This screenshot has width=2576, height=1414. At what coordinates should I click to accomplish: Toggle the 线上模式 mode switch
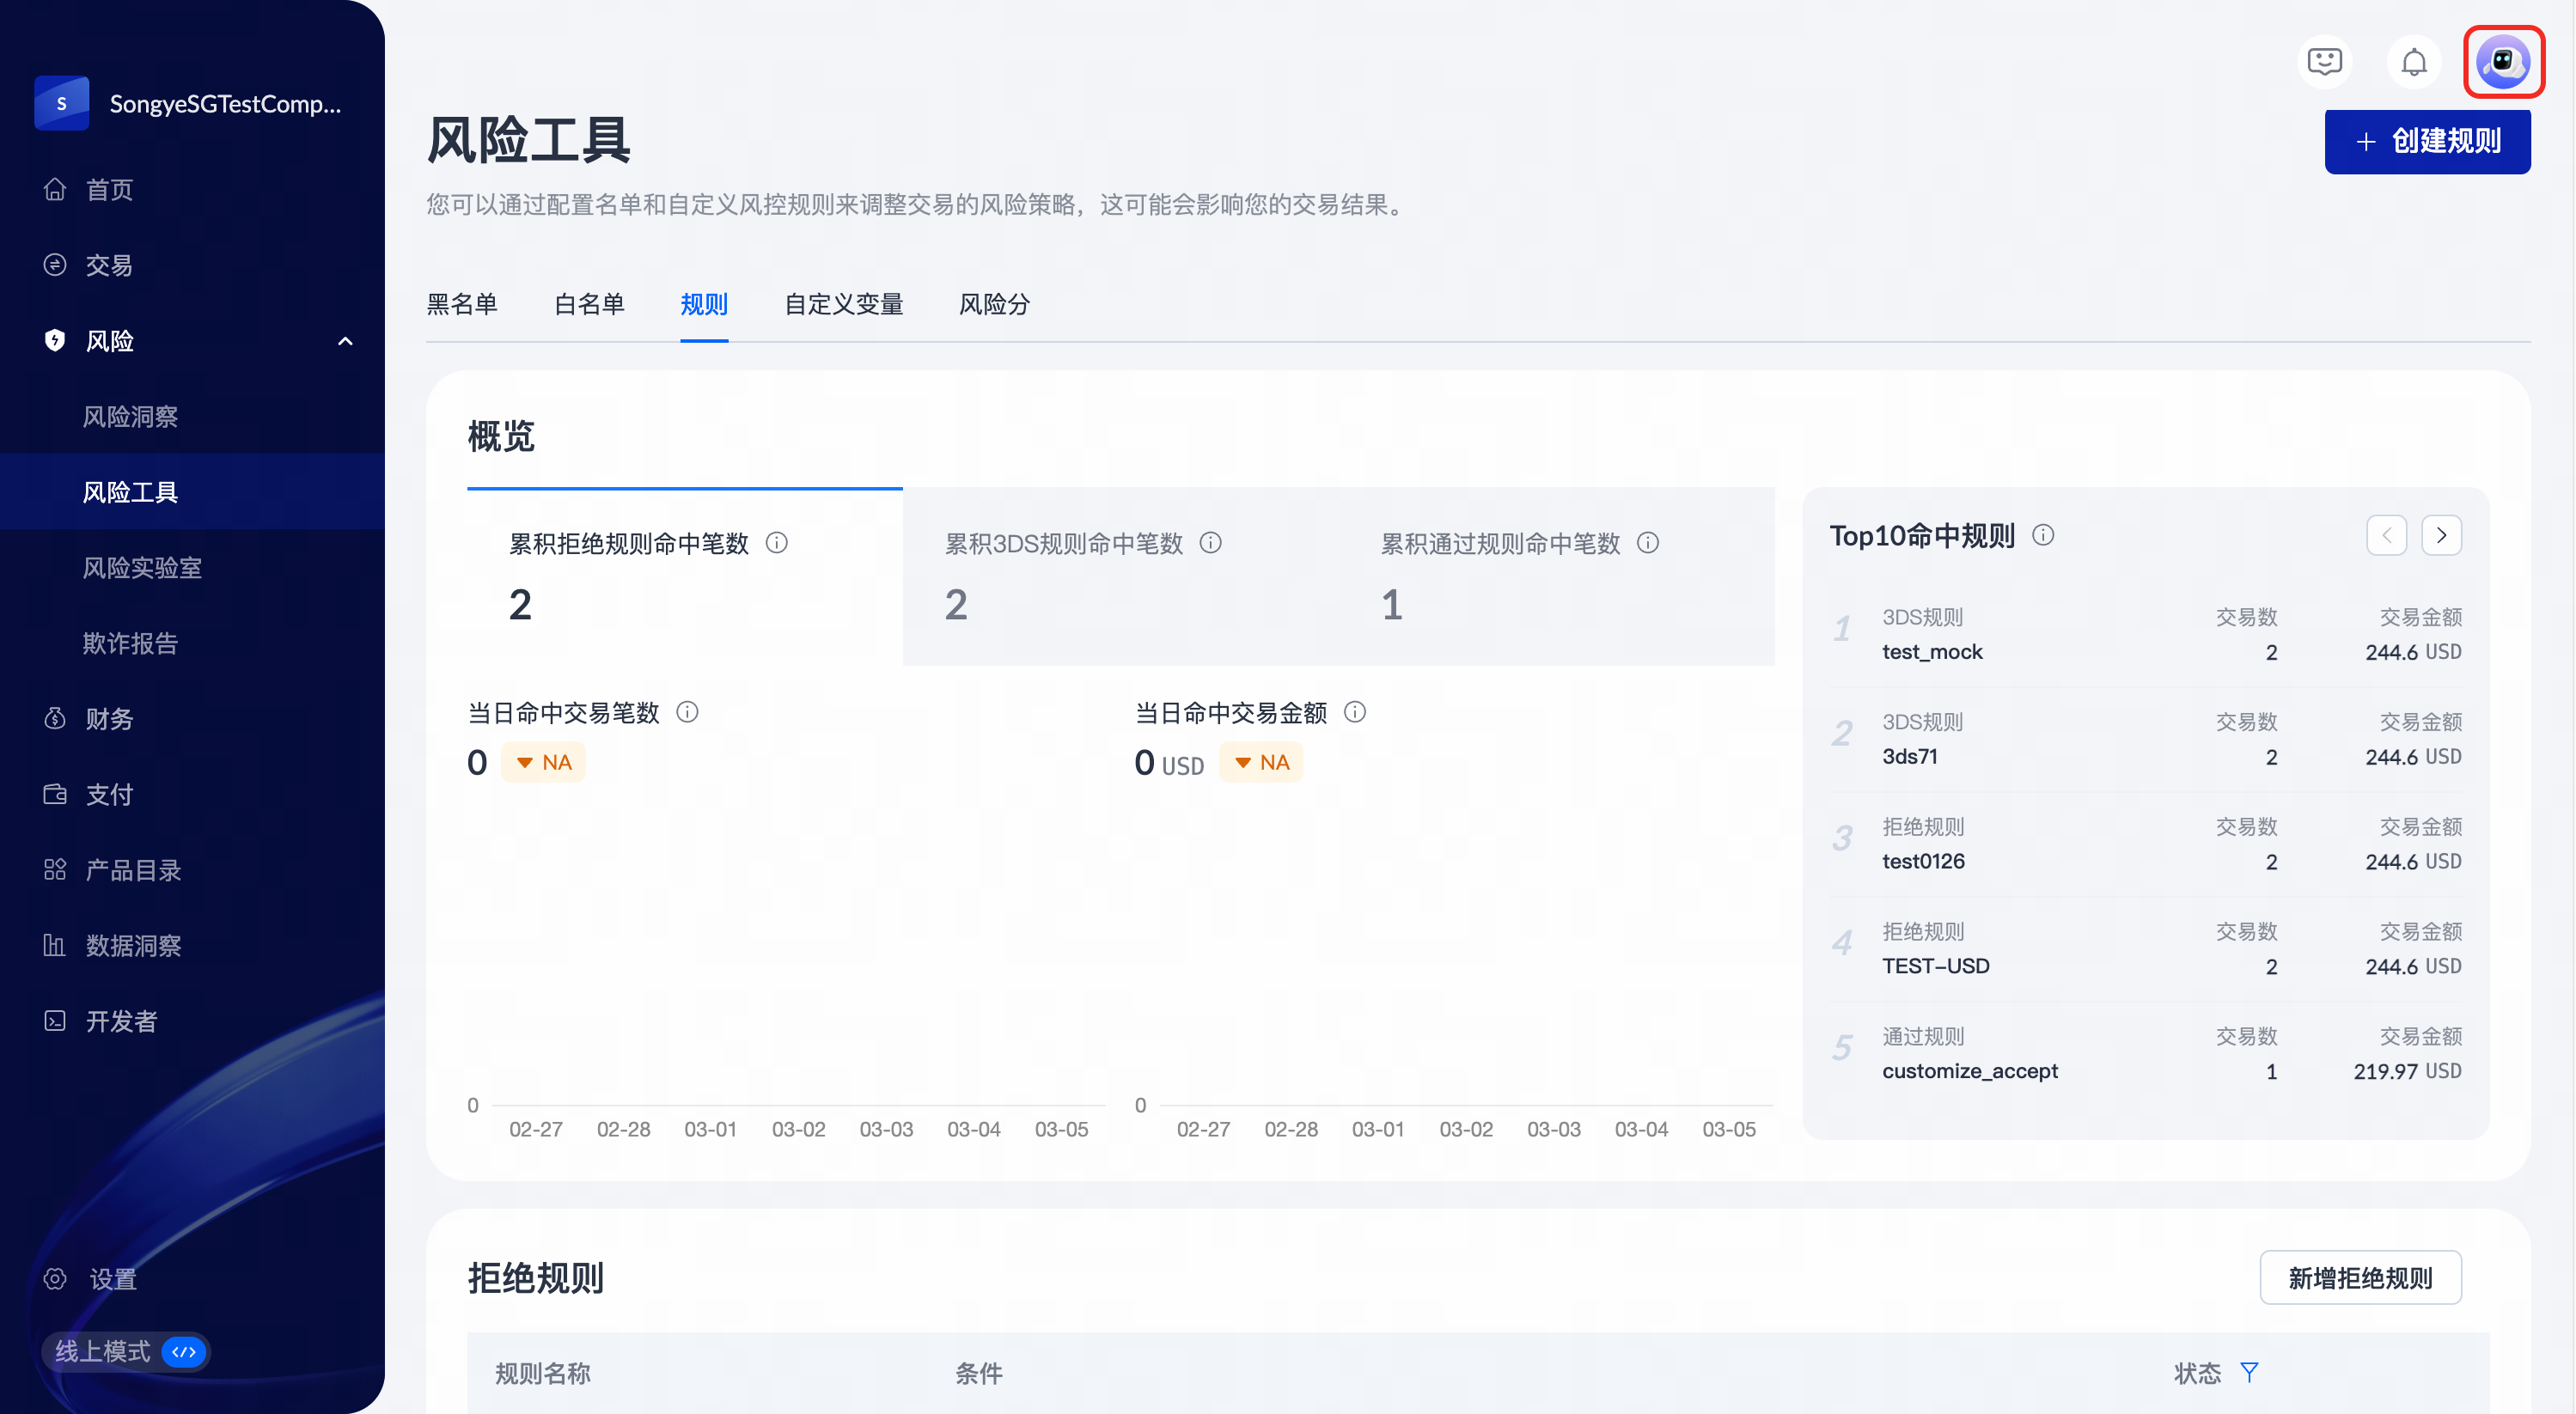point(184,1352)
